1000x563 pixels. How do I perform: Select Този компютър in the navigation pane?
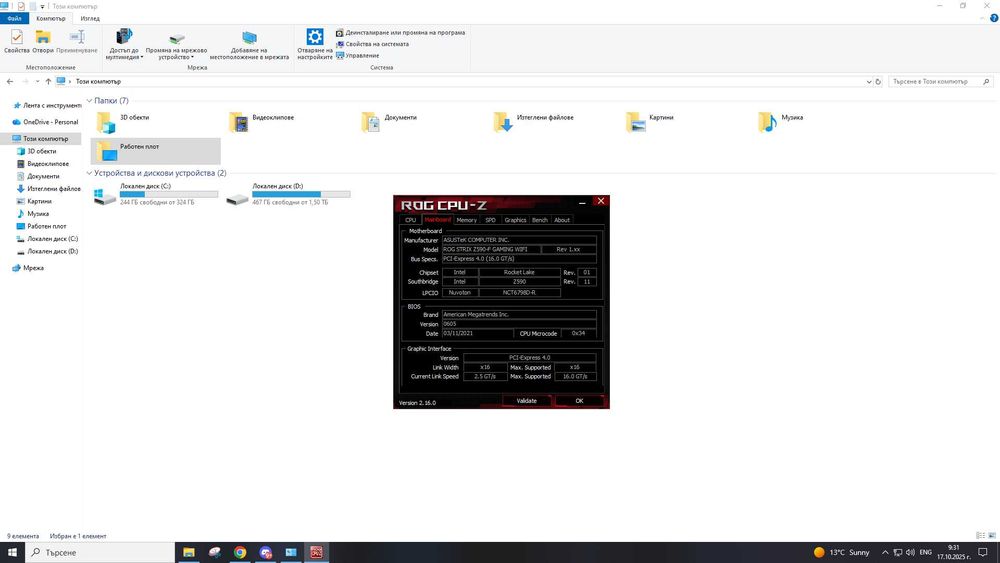[41, 138]
